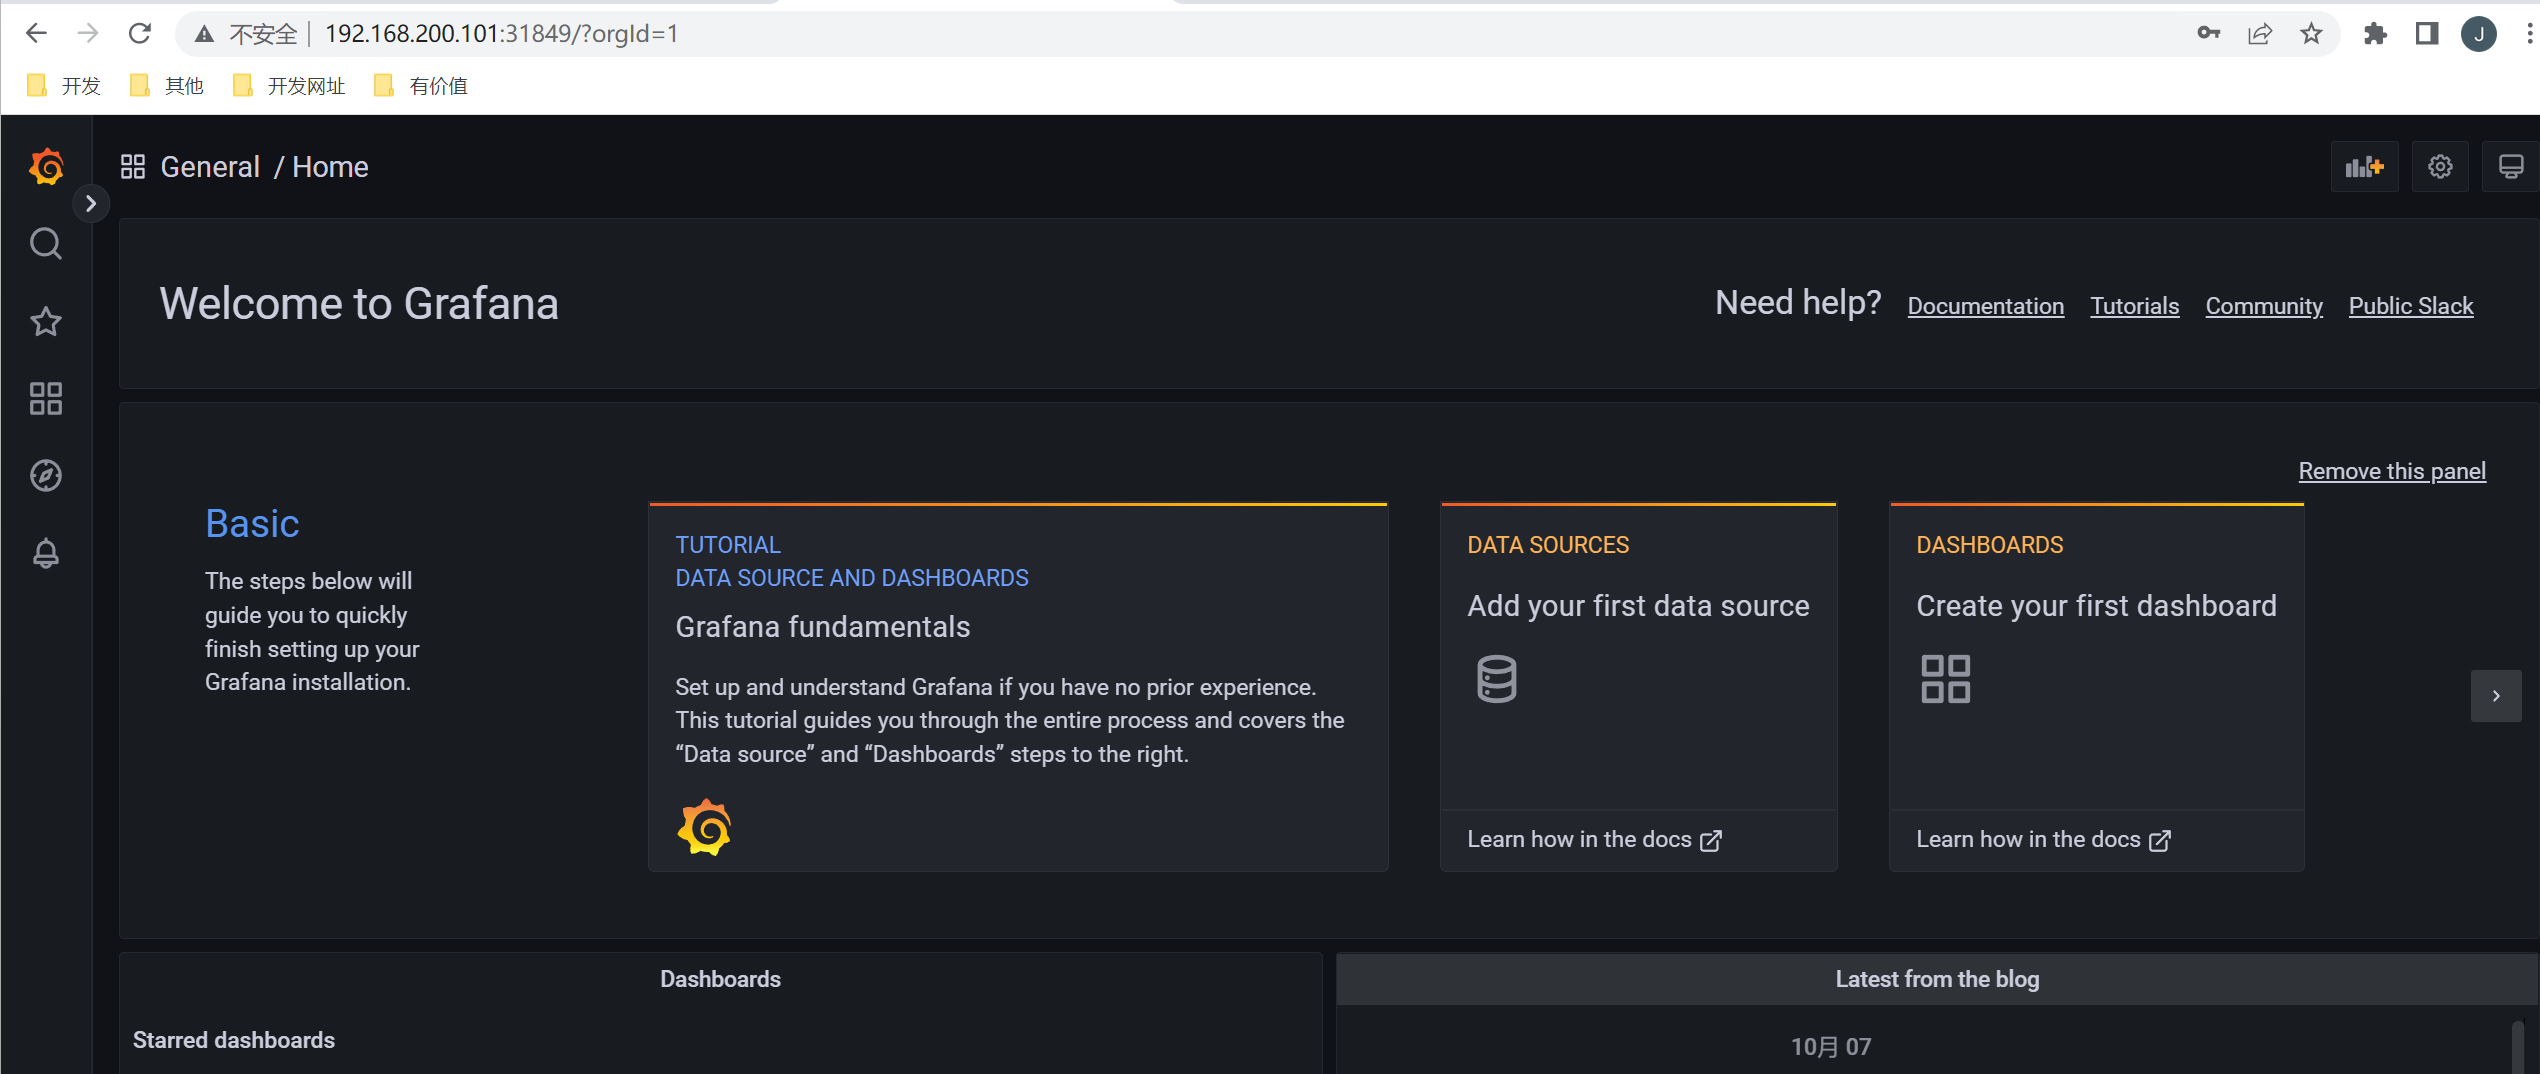This screenshot has width=2540, height=1074.
Task: Open 其他 bookmark folder
Action: click(167, 86)
